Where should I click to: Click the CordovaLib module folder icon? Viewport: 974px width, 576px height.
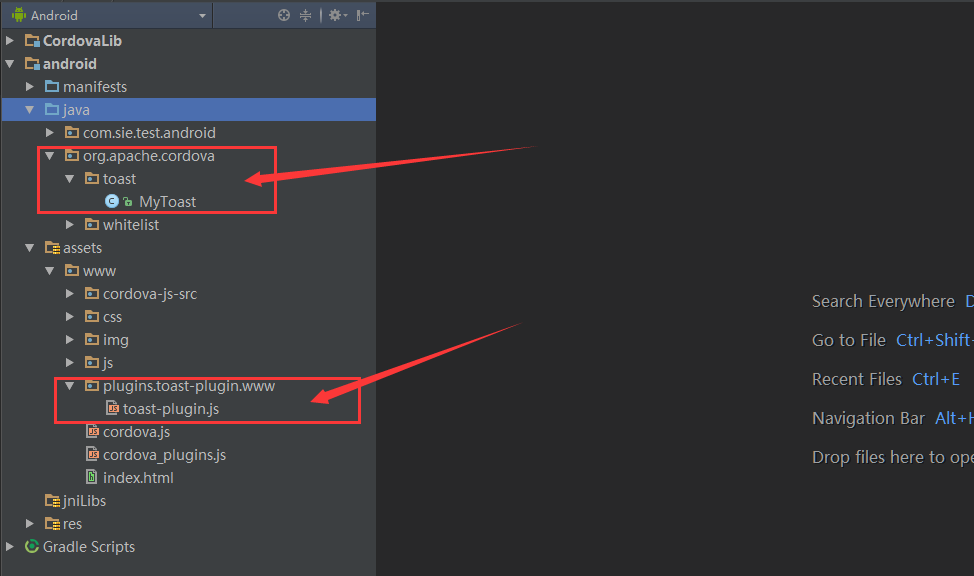click(32, 41)
